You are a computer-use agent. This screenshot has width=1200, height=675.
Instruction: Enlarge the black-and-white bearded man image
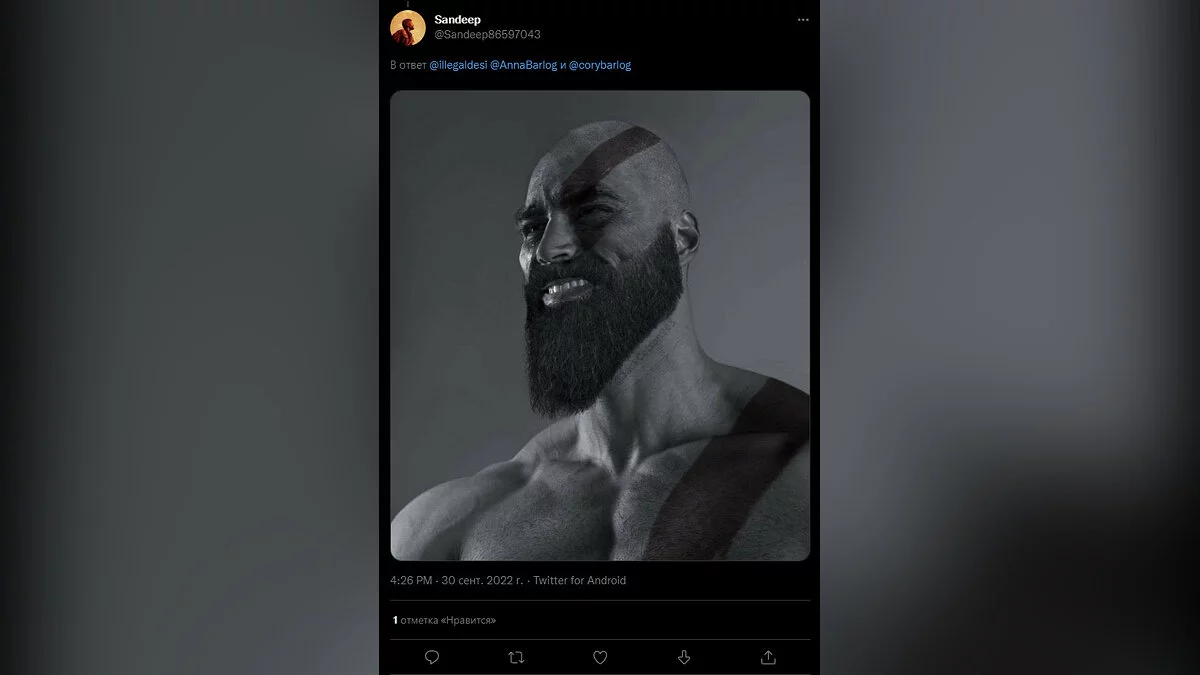coord(600,325)
